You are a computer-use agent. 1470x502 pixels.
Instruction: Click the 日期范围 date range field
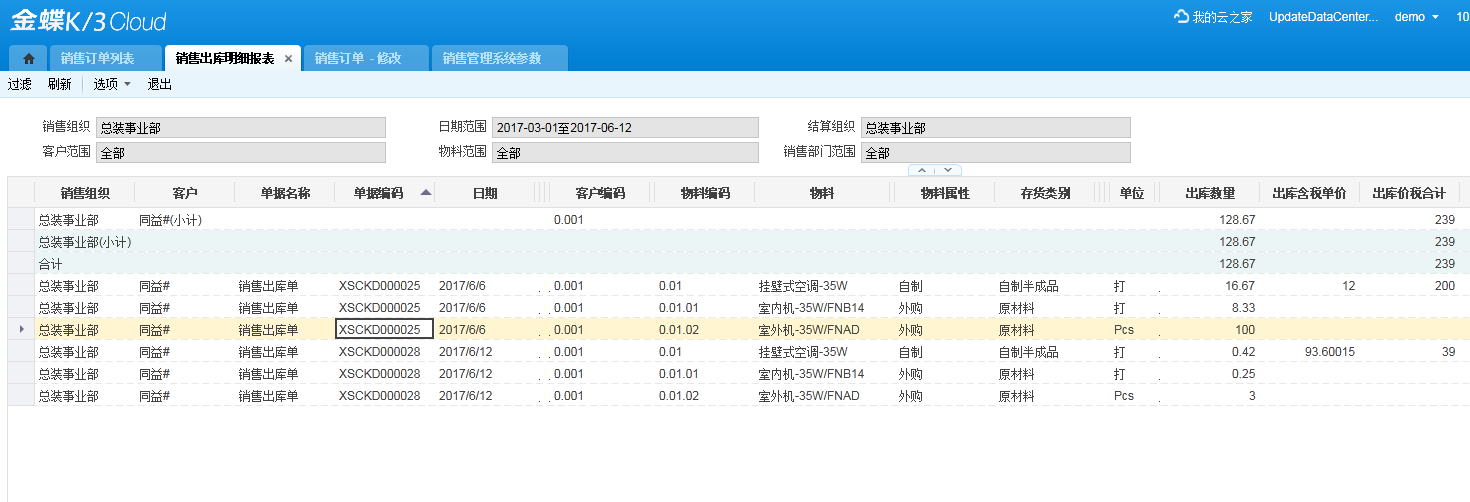[x=625, y=128]
